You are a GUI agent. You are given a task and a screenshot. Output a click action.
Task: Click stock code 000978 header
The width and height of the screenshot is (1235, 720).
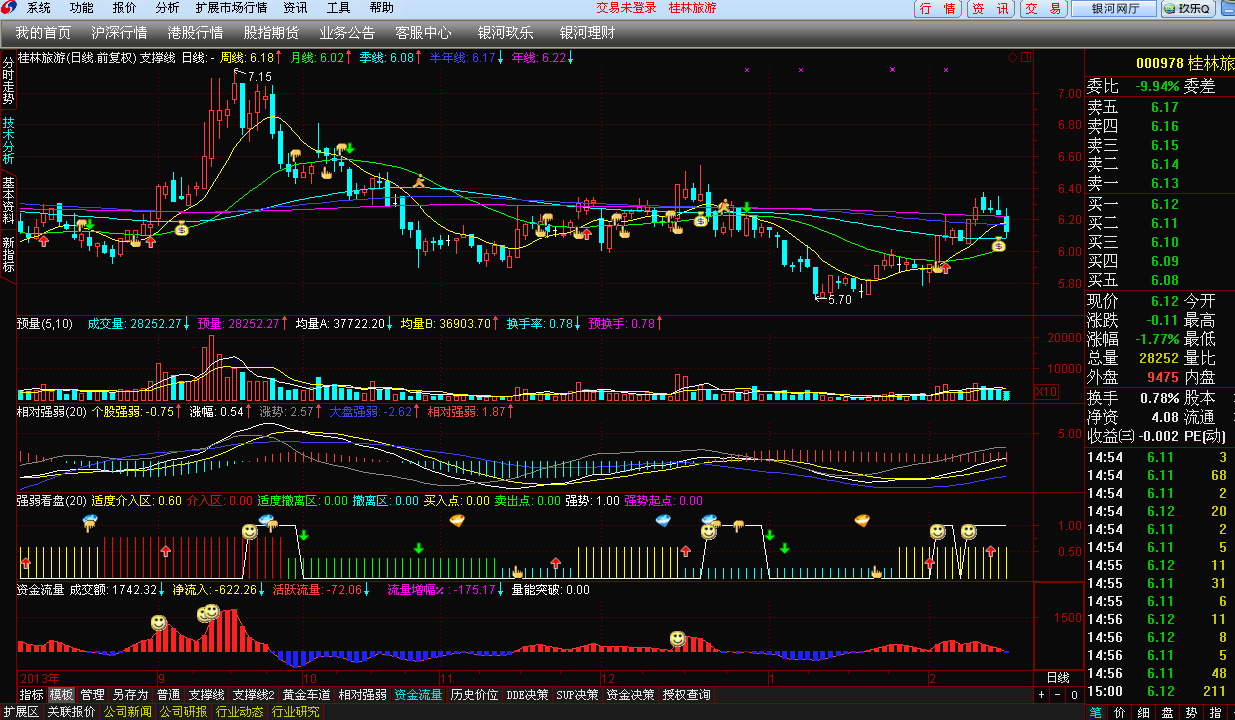(x=1158, y=63)
